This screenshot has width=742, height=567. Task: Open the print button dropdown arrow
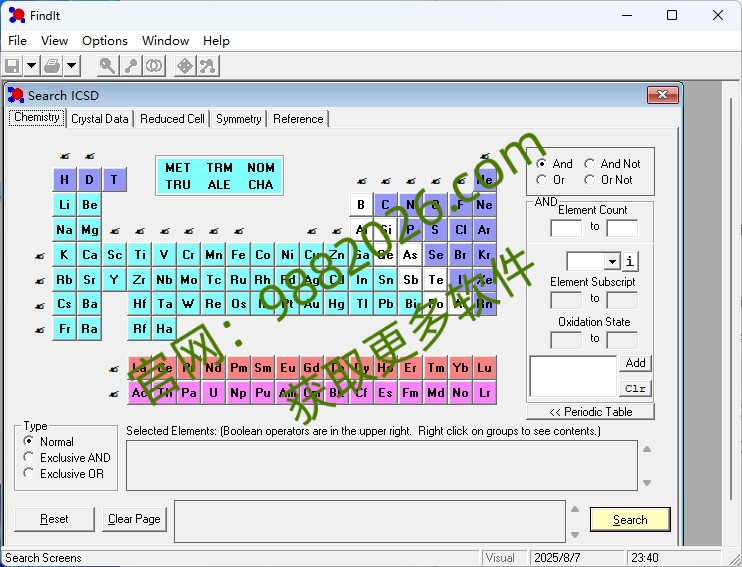pos(71,66)
